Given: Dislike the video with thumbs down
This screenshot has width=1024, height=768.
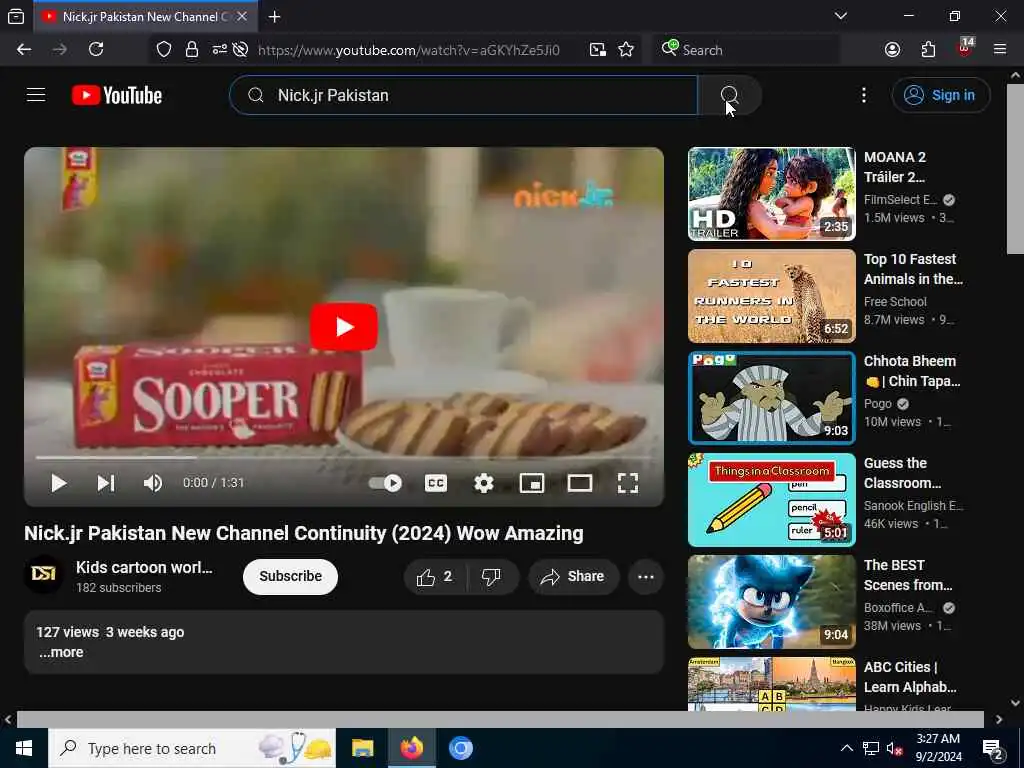Looking at the screenshot, I should pyautogui.click(x=492, y=577).
